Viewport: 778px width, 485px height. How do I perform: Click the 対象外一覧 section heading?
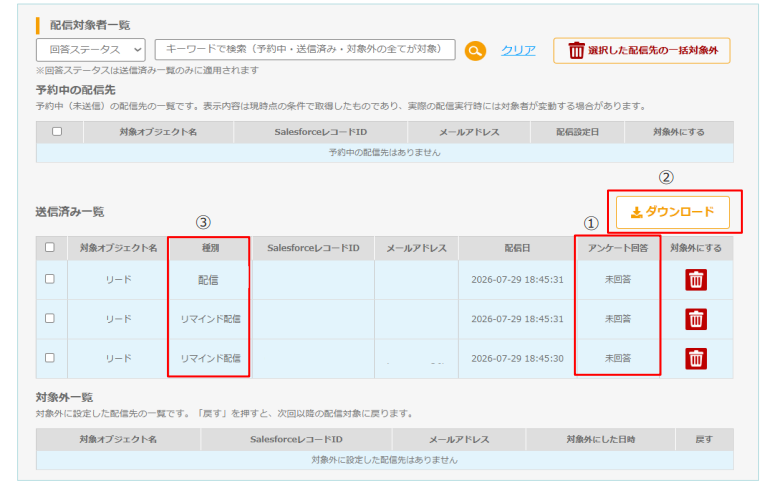tap(65, 397)
